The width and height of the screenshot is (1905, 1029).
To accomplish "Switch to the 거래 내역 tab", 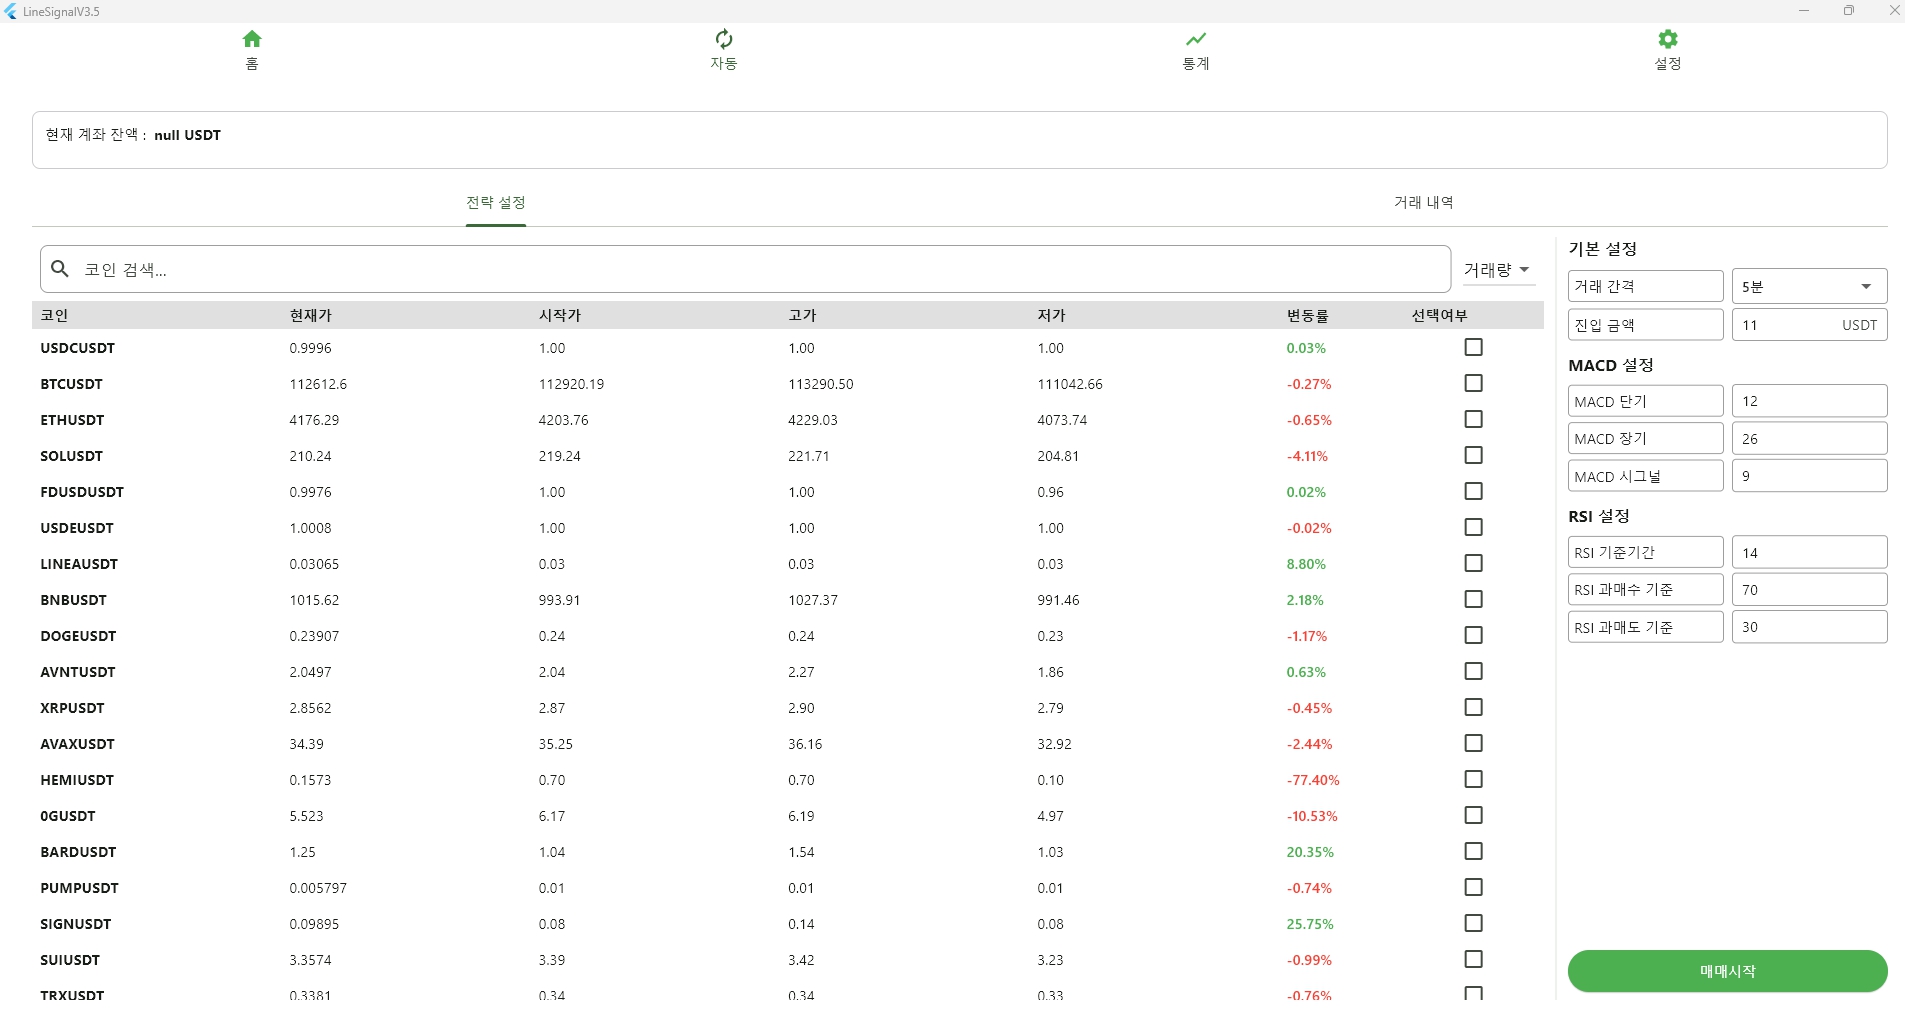I will pos(1423,202).
